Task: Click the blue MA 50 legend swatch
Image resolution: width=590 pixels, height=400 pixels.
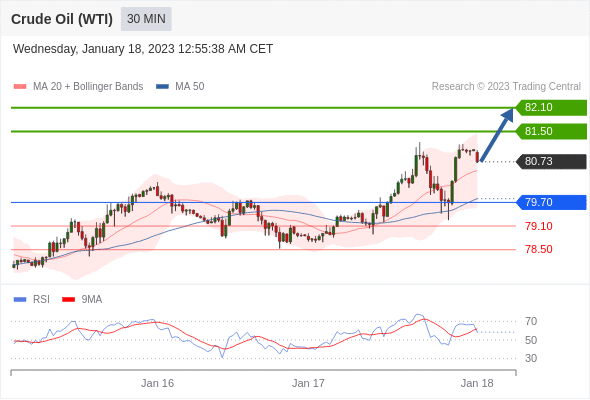Action: coord(162,87)
